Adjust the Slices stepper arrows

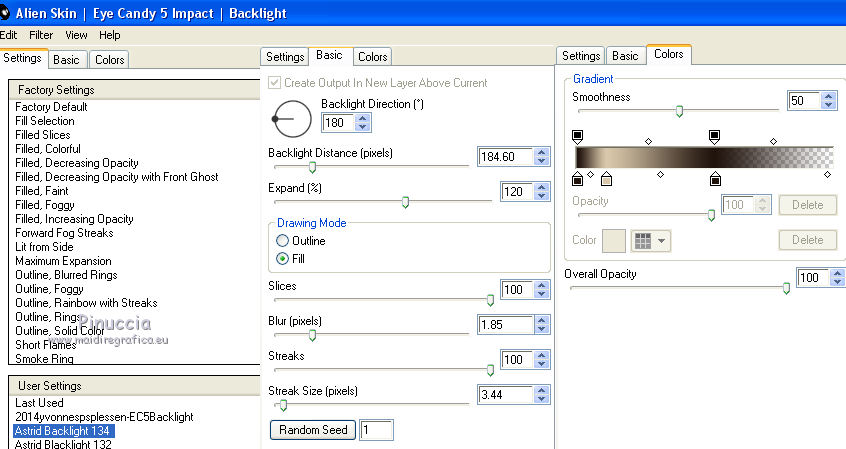pos(542,289)
